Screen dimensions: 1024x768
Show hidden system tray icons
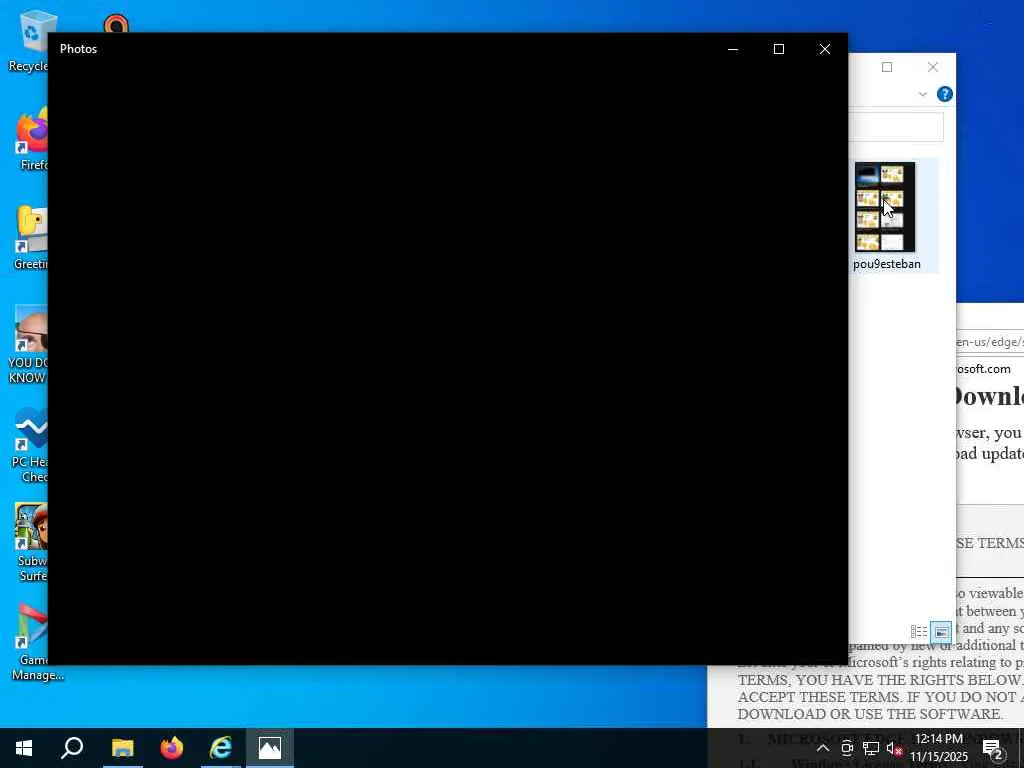[x=823, y=748]
